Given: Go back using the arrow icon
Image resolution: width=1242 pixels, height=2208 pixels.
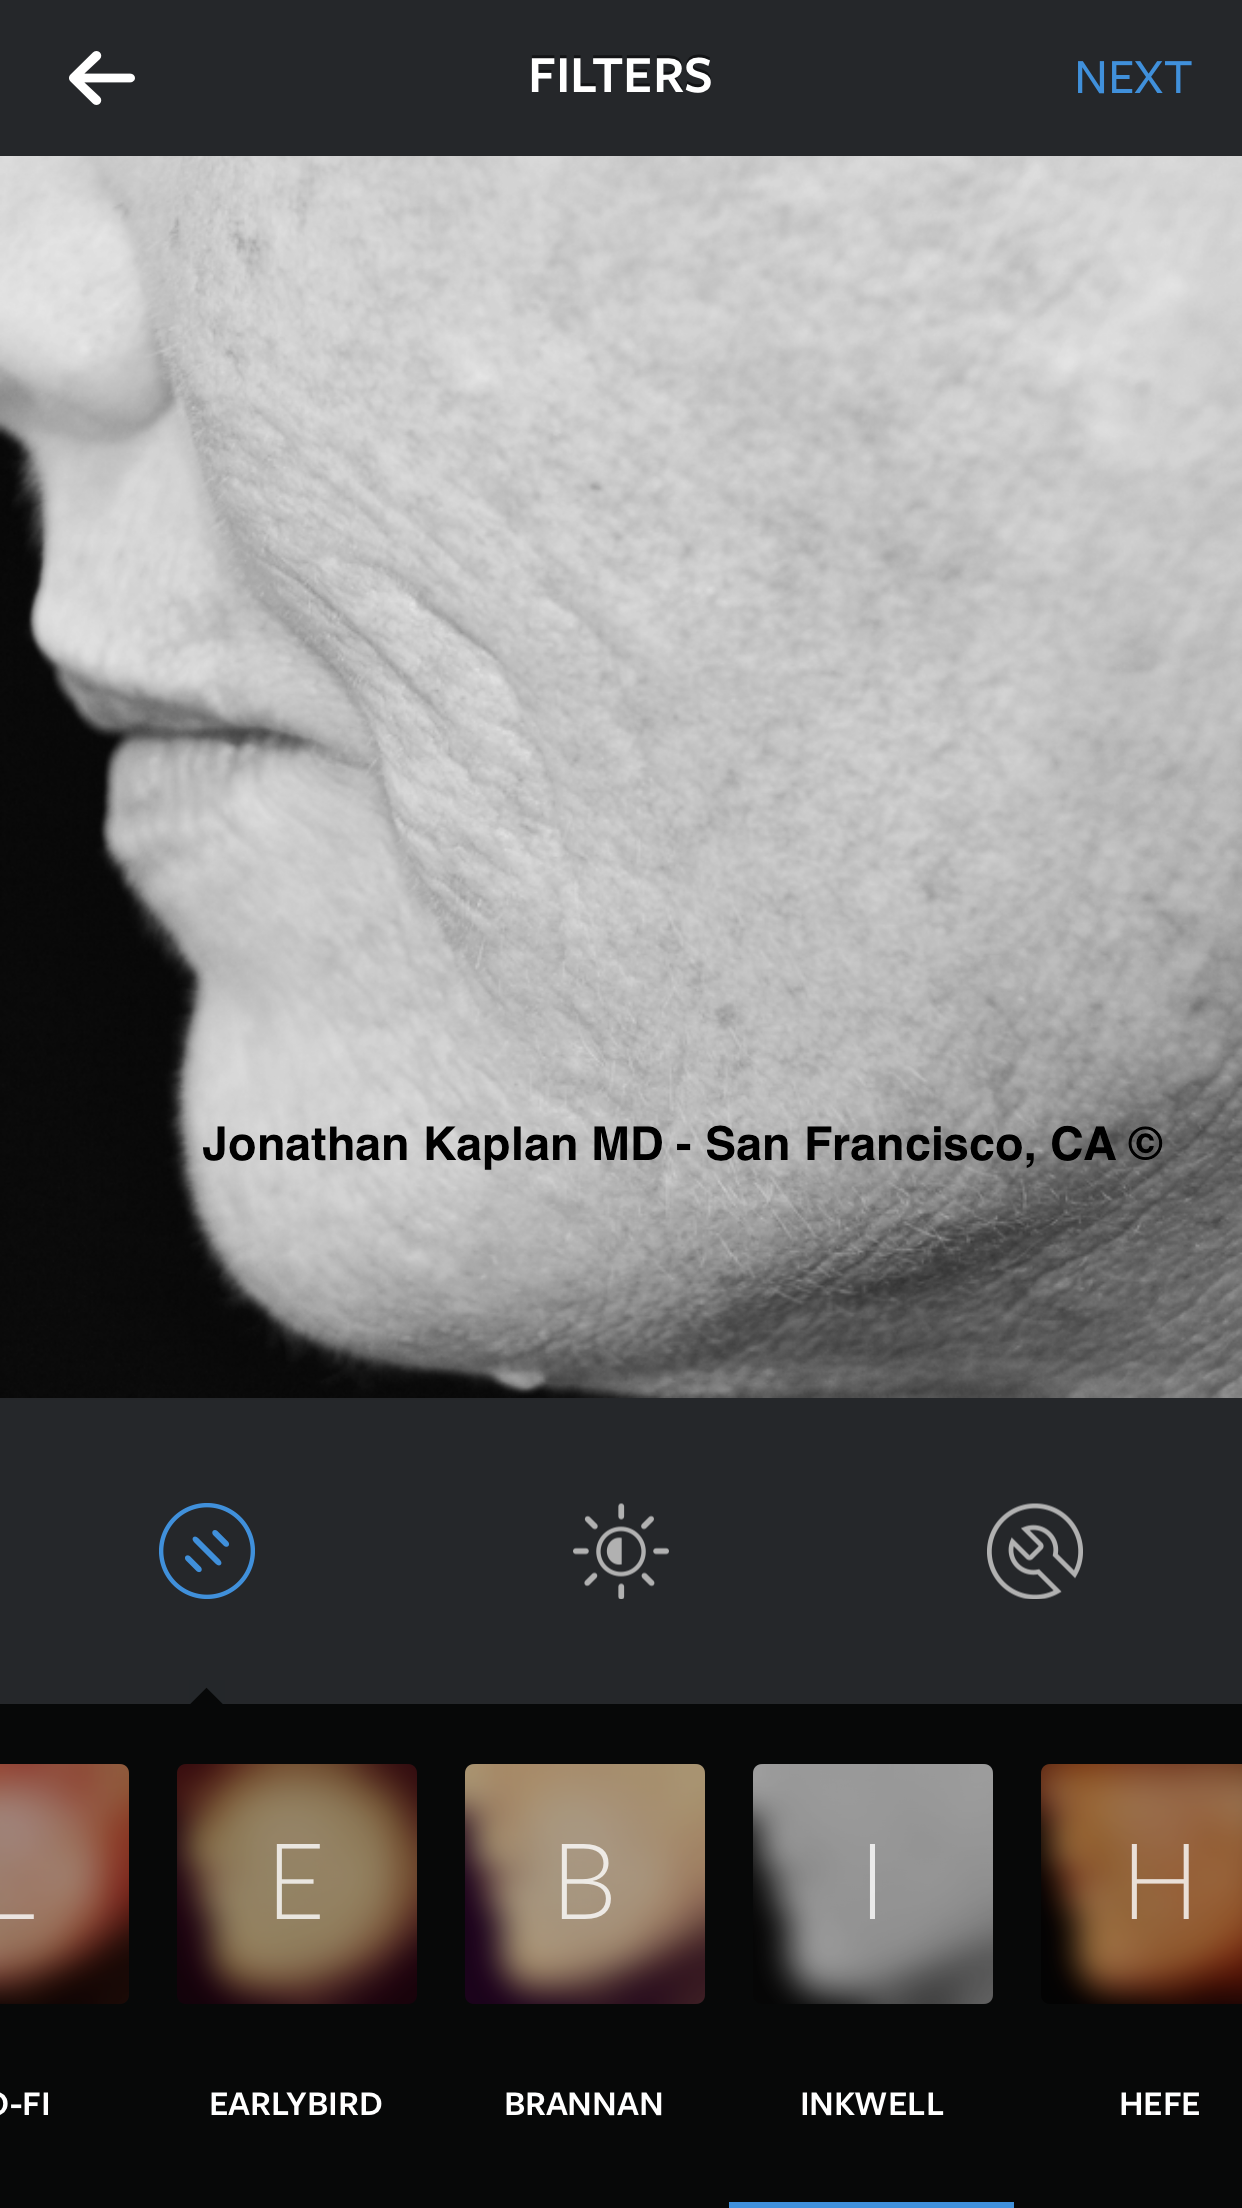Looking at the screenshot, I should [102, 78].
